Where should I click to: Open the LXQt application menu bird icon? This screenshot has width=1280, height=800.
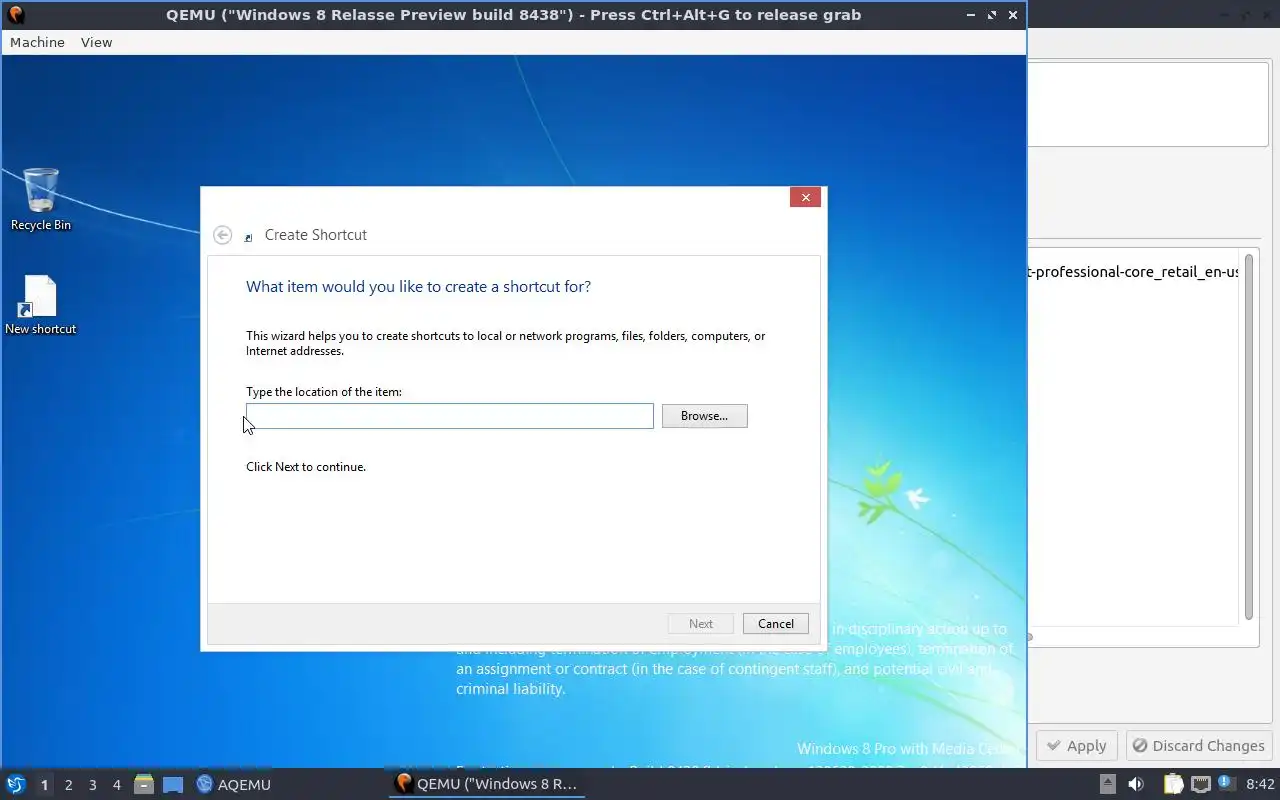point(15,784)
